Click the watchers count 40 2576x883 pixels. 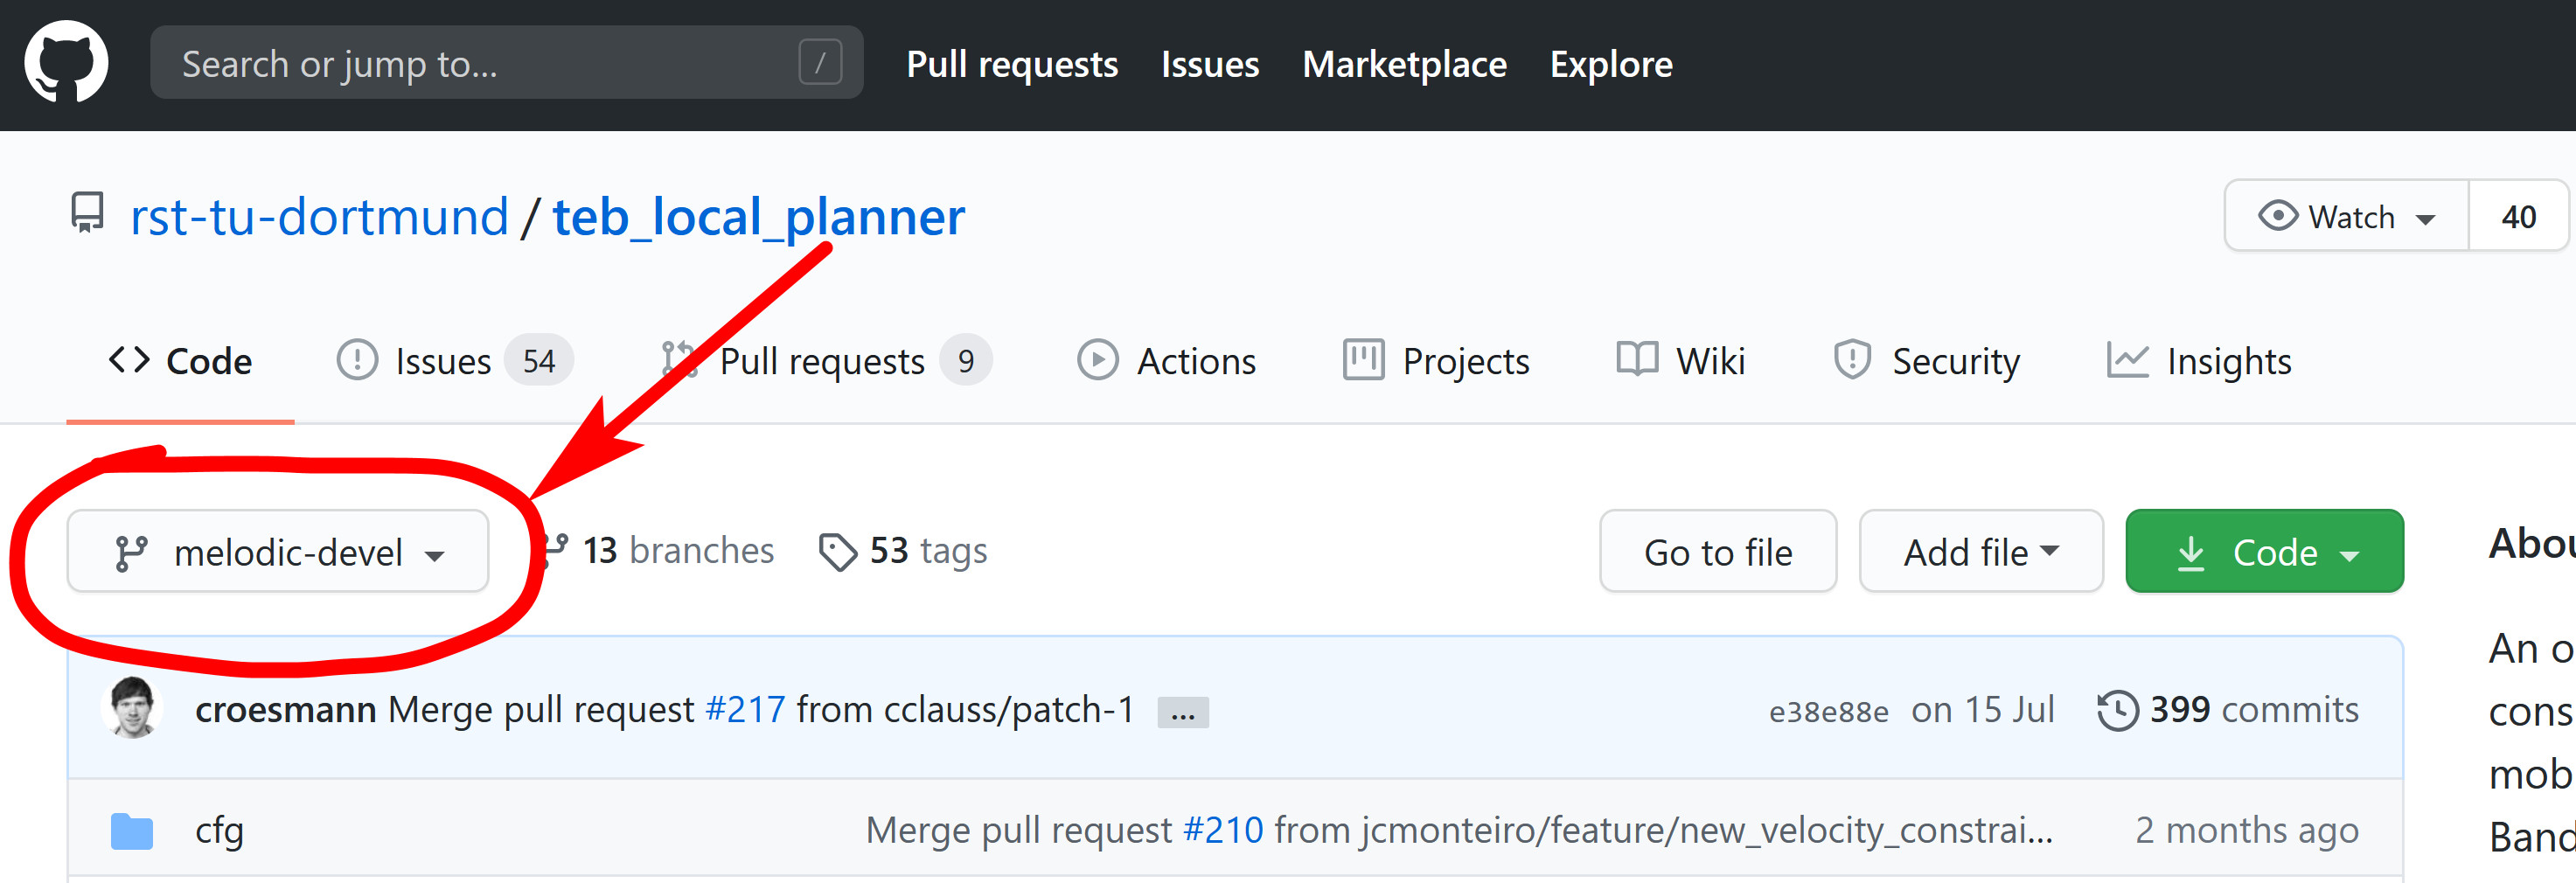(x=2518, y=216)
